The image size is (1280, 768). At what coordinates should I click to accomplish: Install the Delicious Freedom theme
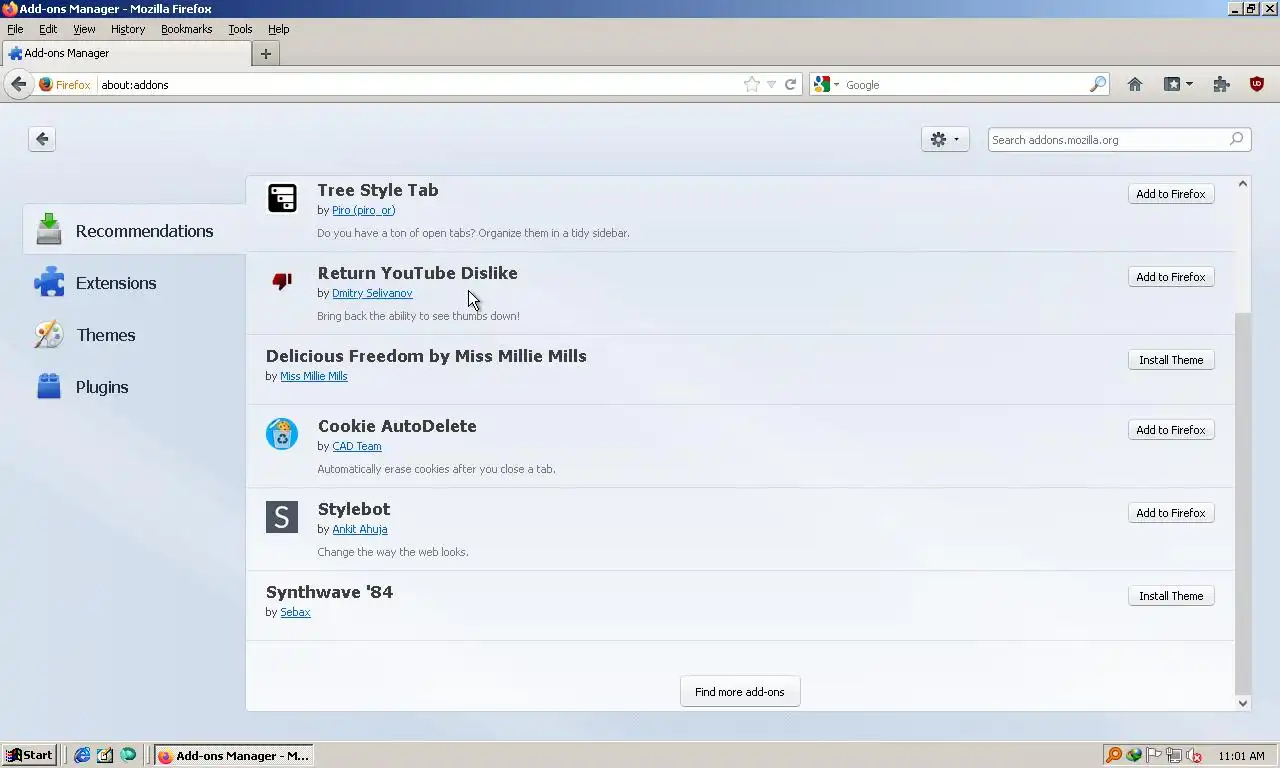1171,360
